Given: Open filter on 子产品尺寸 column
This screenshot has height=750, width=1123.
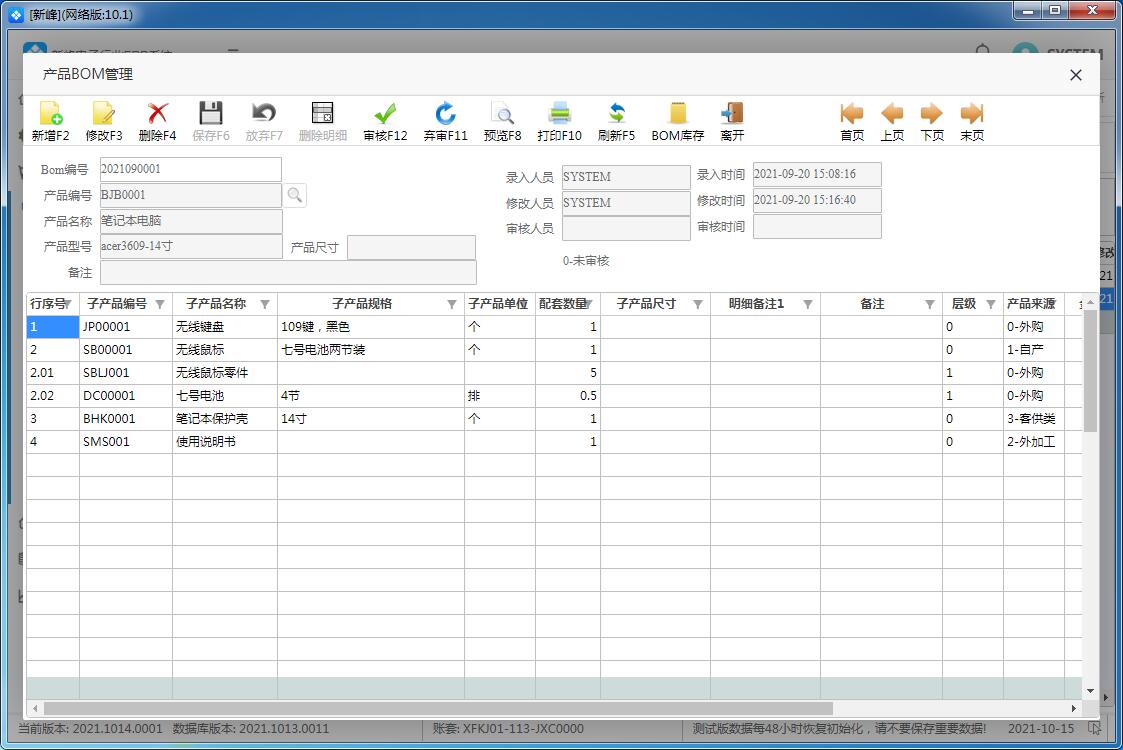Looking at the screenshot, I should pos(698,304).
